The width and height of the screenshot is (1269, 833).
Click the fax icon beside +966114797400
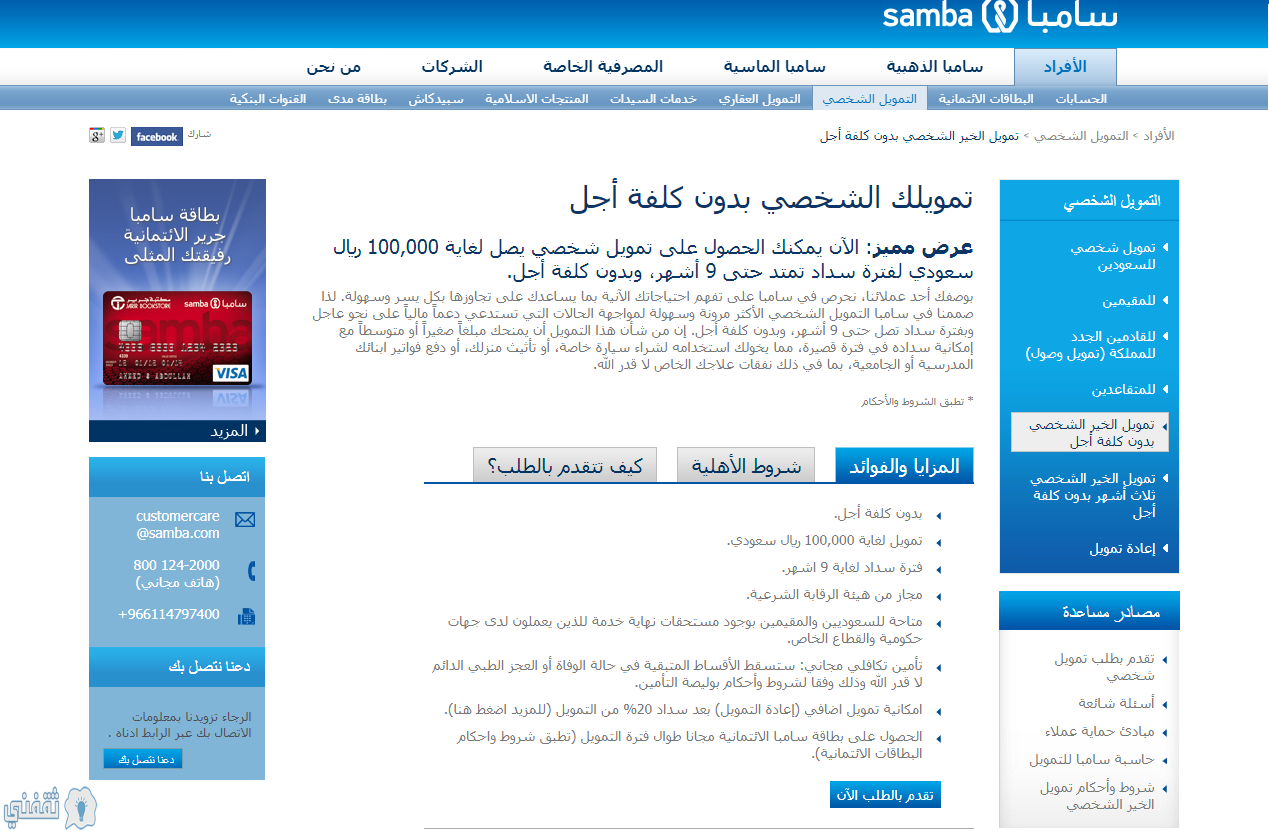(x=246, y=616)
